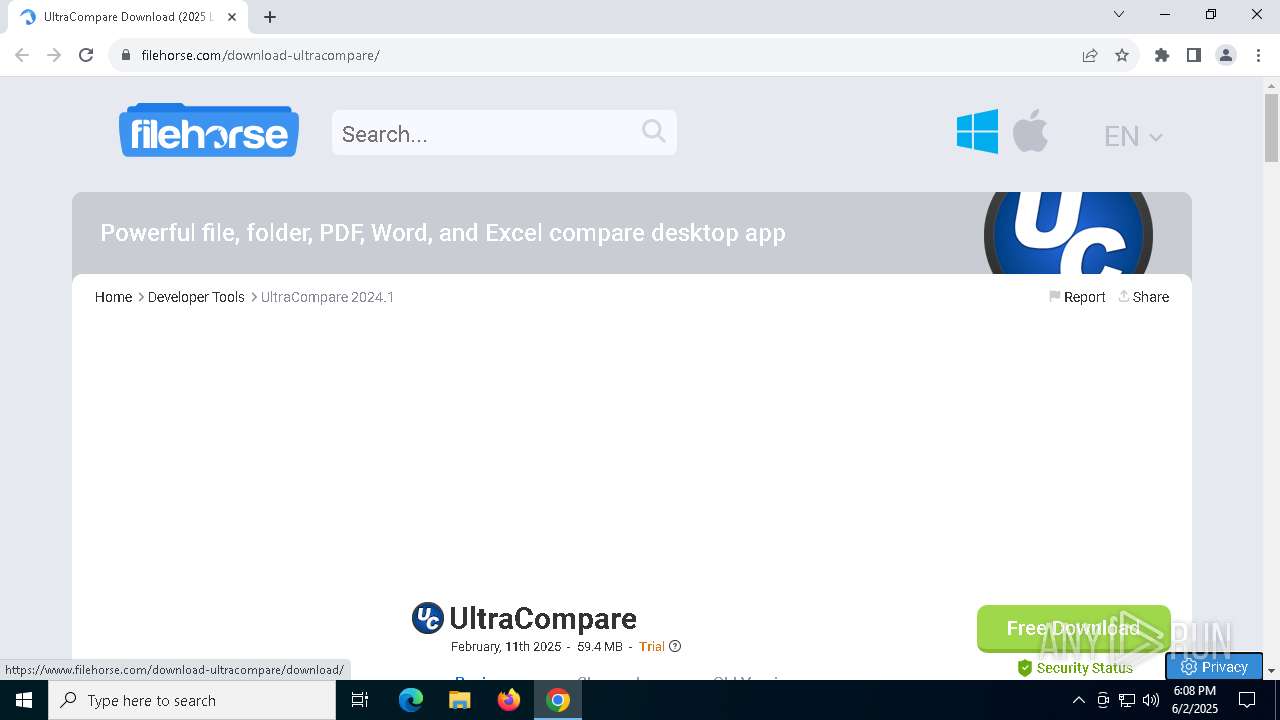Select the UltraCompare Download tab
Image resolution: width=1280 pixels, height=720 pixels.
tap(128, 17)
